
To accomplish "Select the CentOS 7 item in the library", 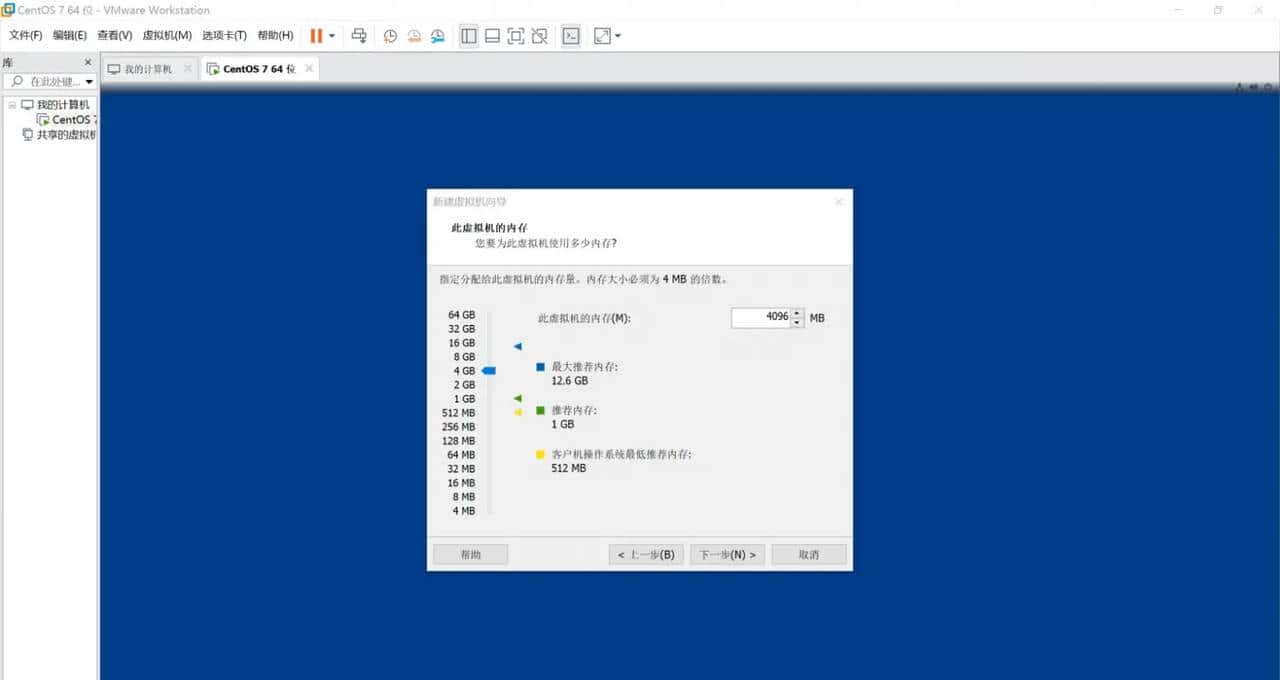I will coord(68,119).
